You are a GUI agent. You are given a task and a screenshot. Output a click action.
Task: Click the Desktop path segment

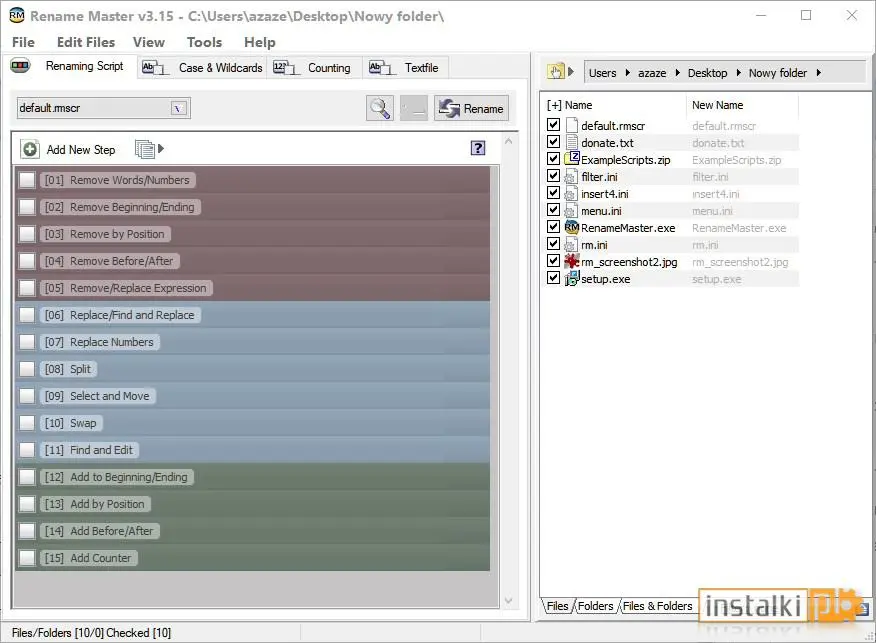pyautogui.click(x=707, y=73)
